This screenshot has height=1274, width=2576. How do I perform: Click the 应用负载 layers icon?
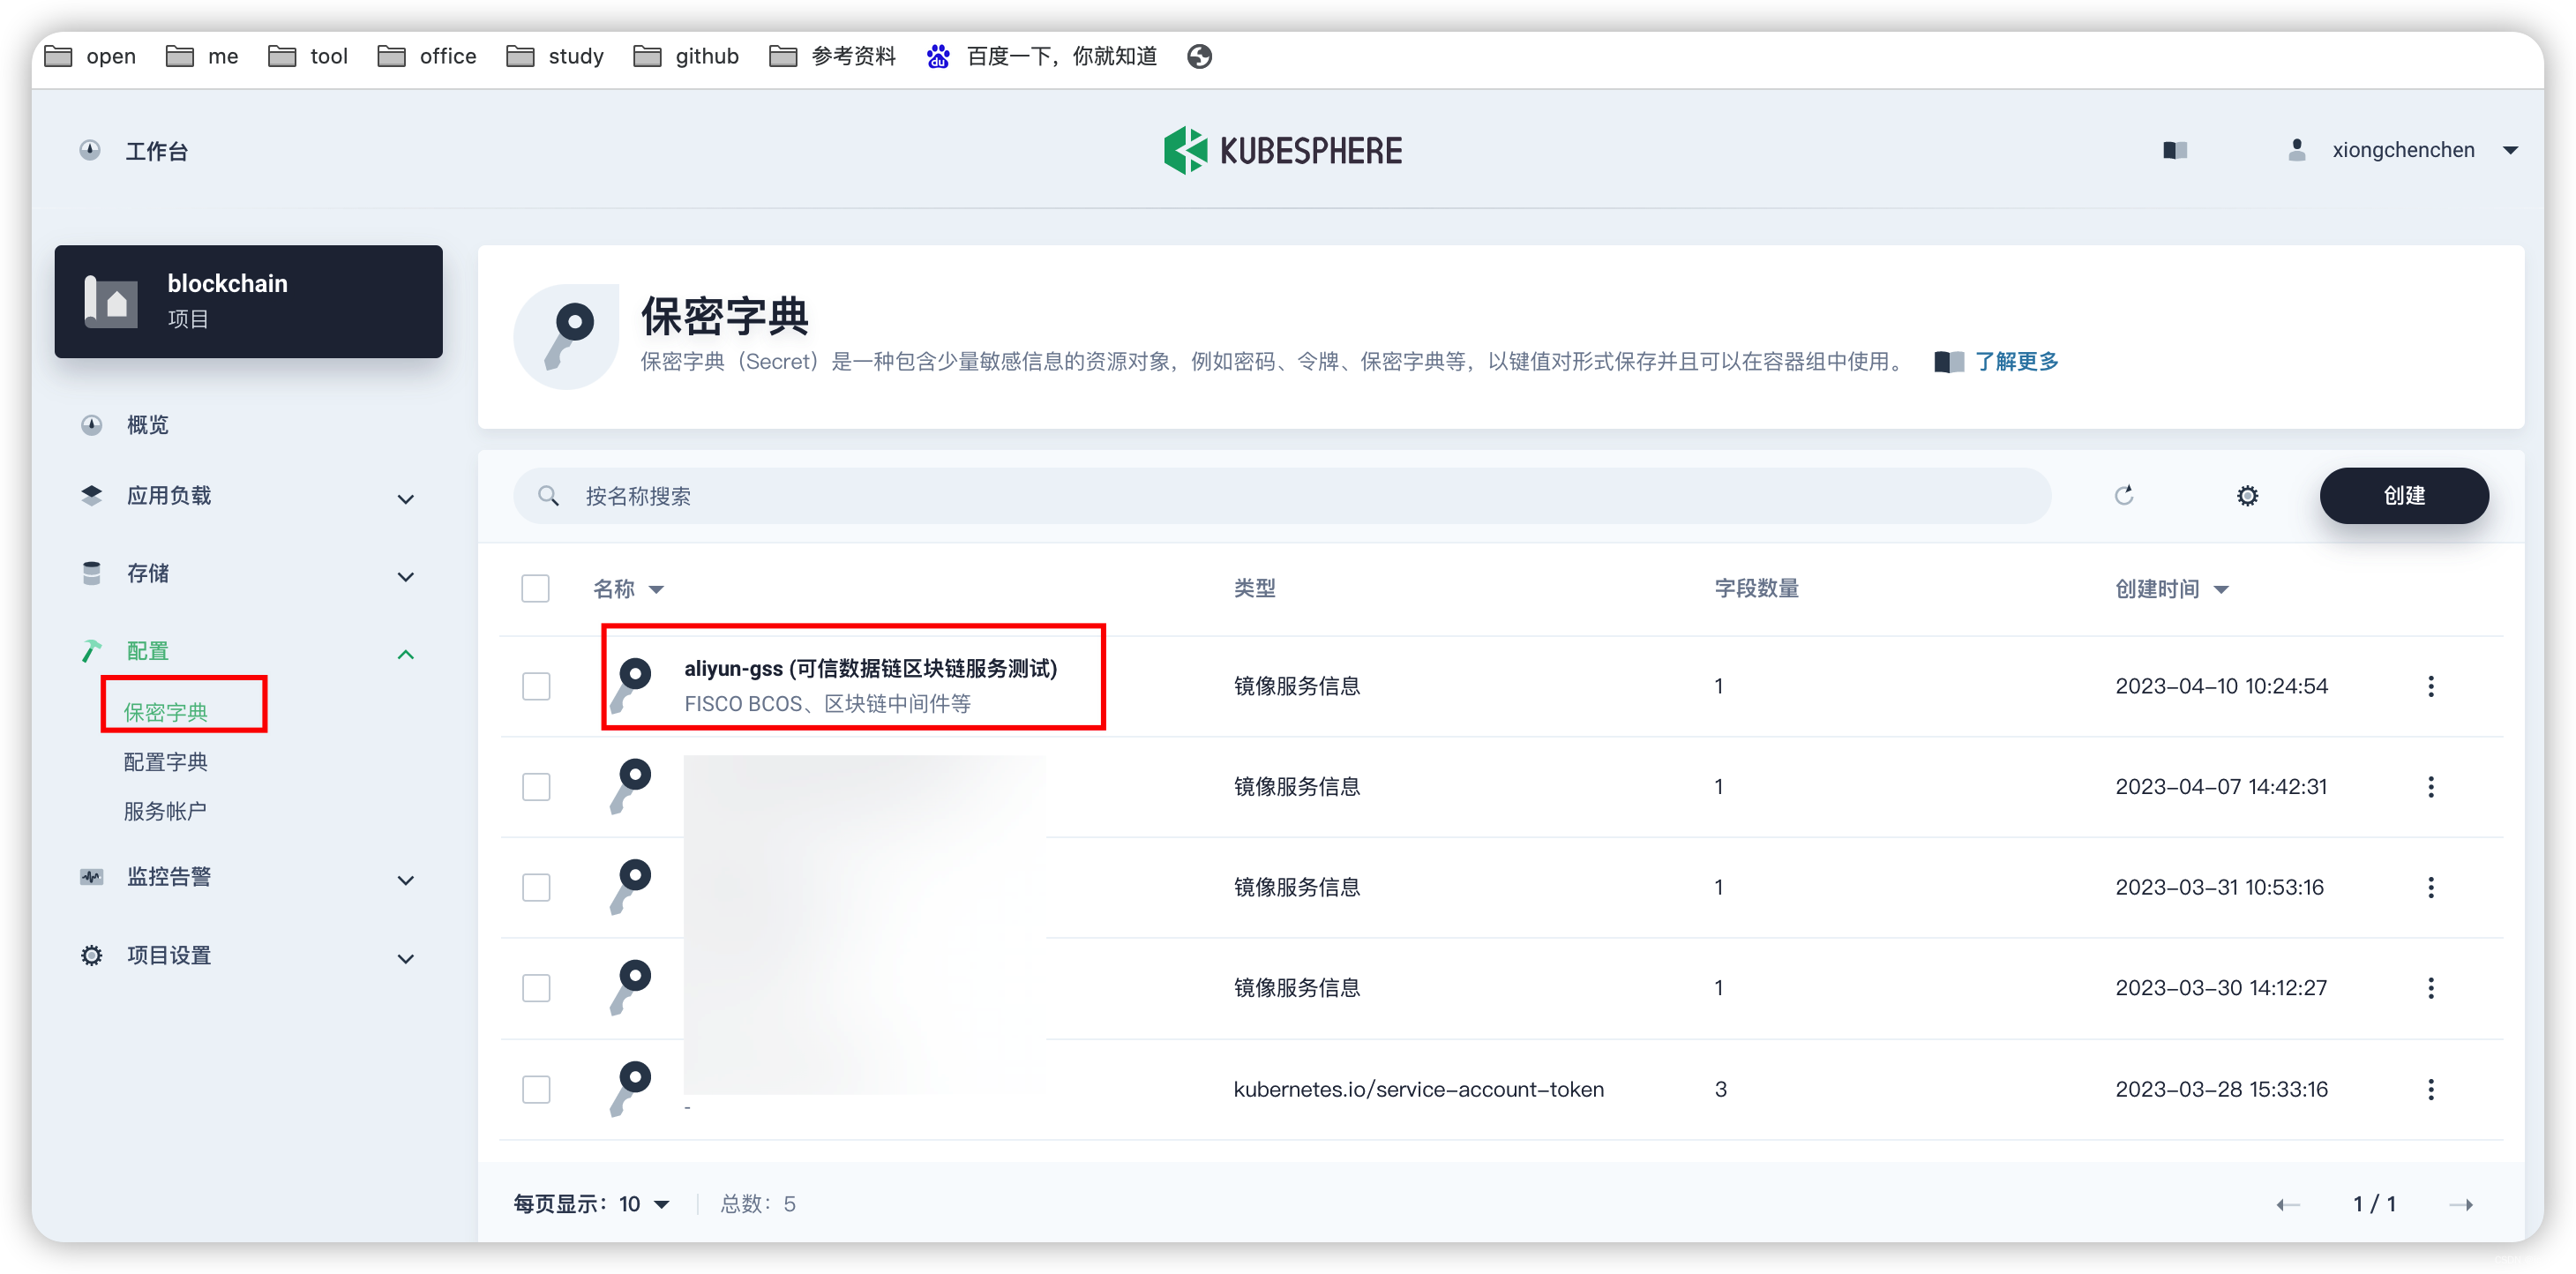tap(91, 495)
